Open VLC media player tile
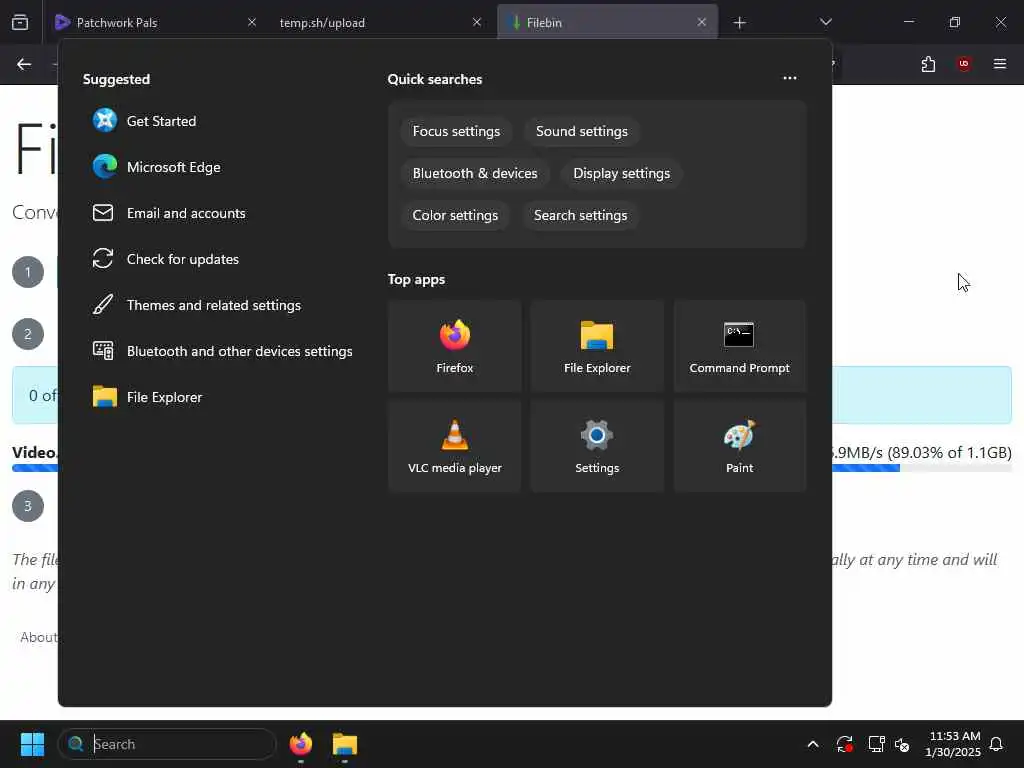 (455, 446)
